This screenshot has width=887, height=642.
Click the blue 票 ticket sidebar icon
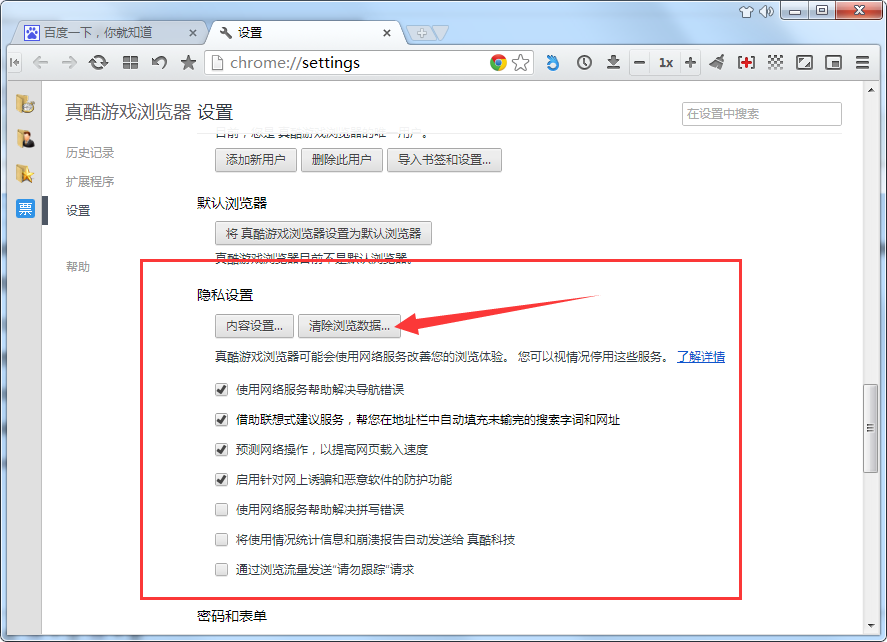point(25,208)
